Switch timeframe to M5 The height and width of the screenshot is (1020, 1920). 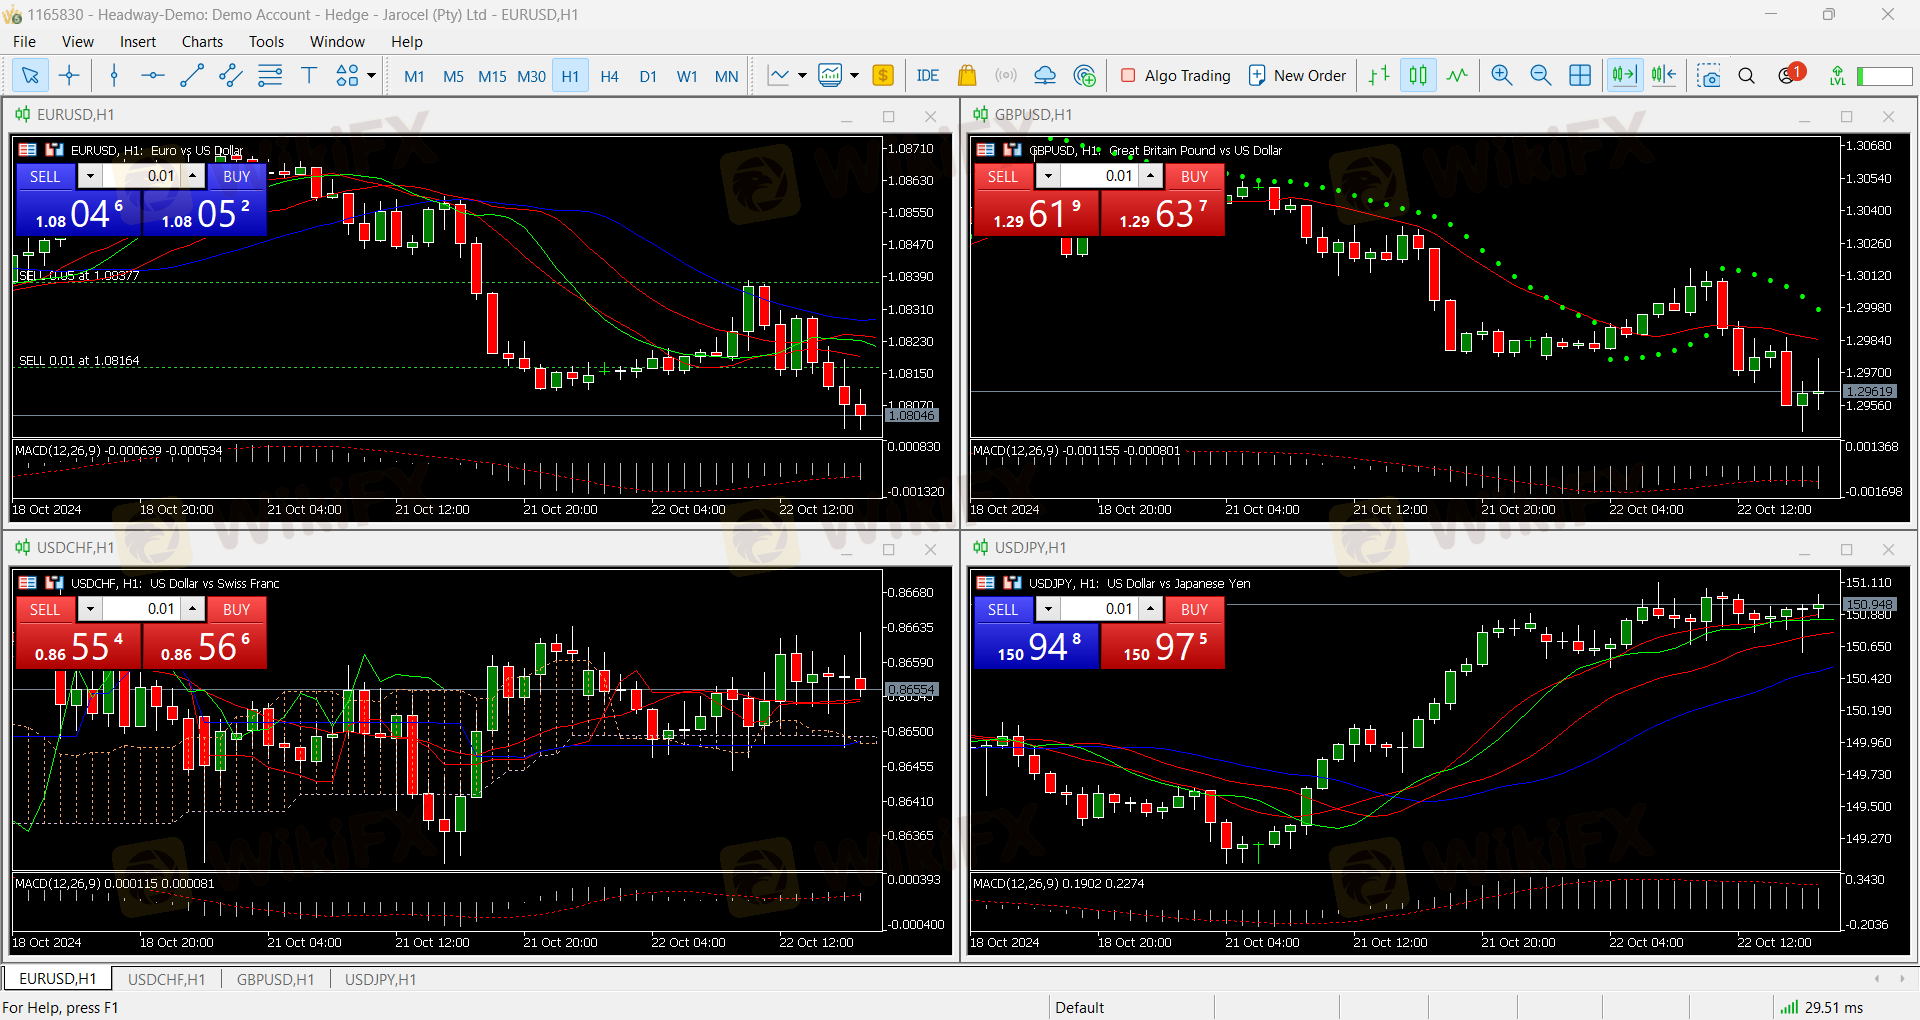click(453, 76)
